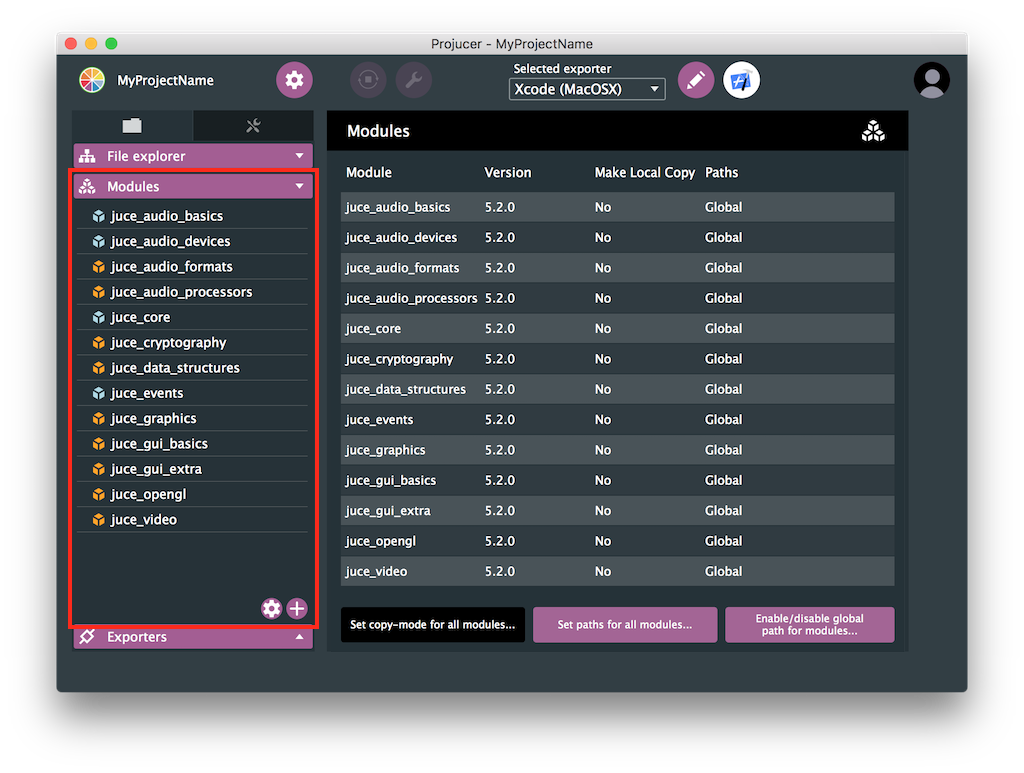Click the cubes icon in Modules header
Screen dimensions: 1024x773
pyautogui.click(x=873, y=131)
